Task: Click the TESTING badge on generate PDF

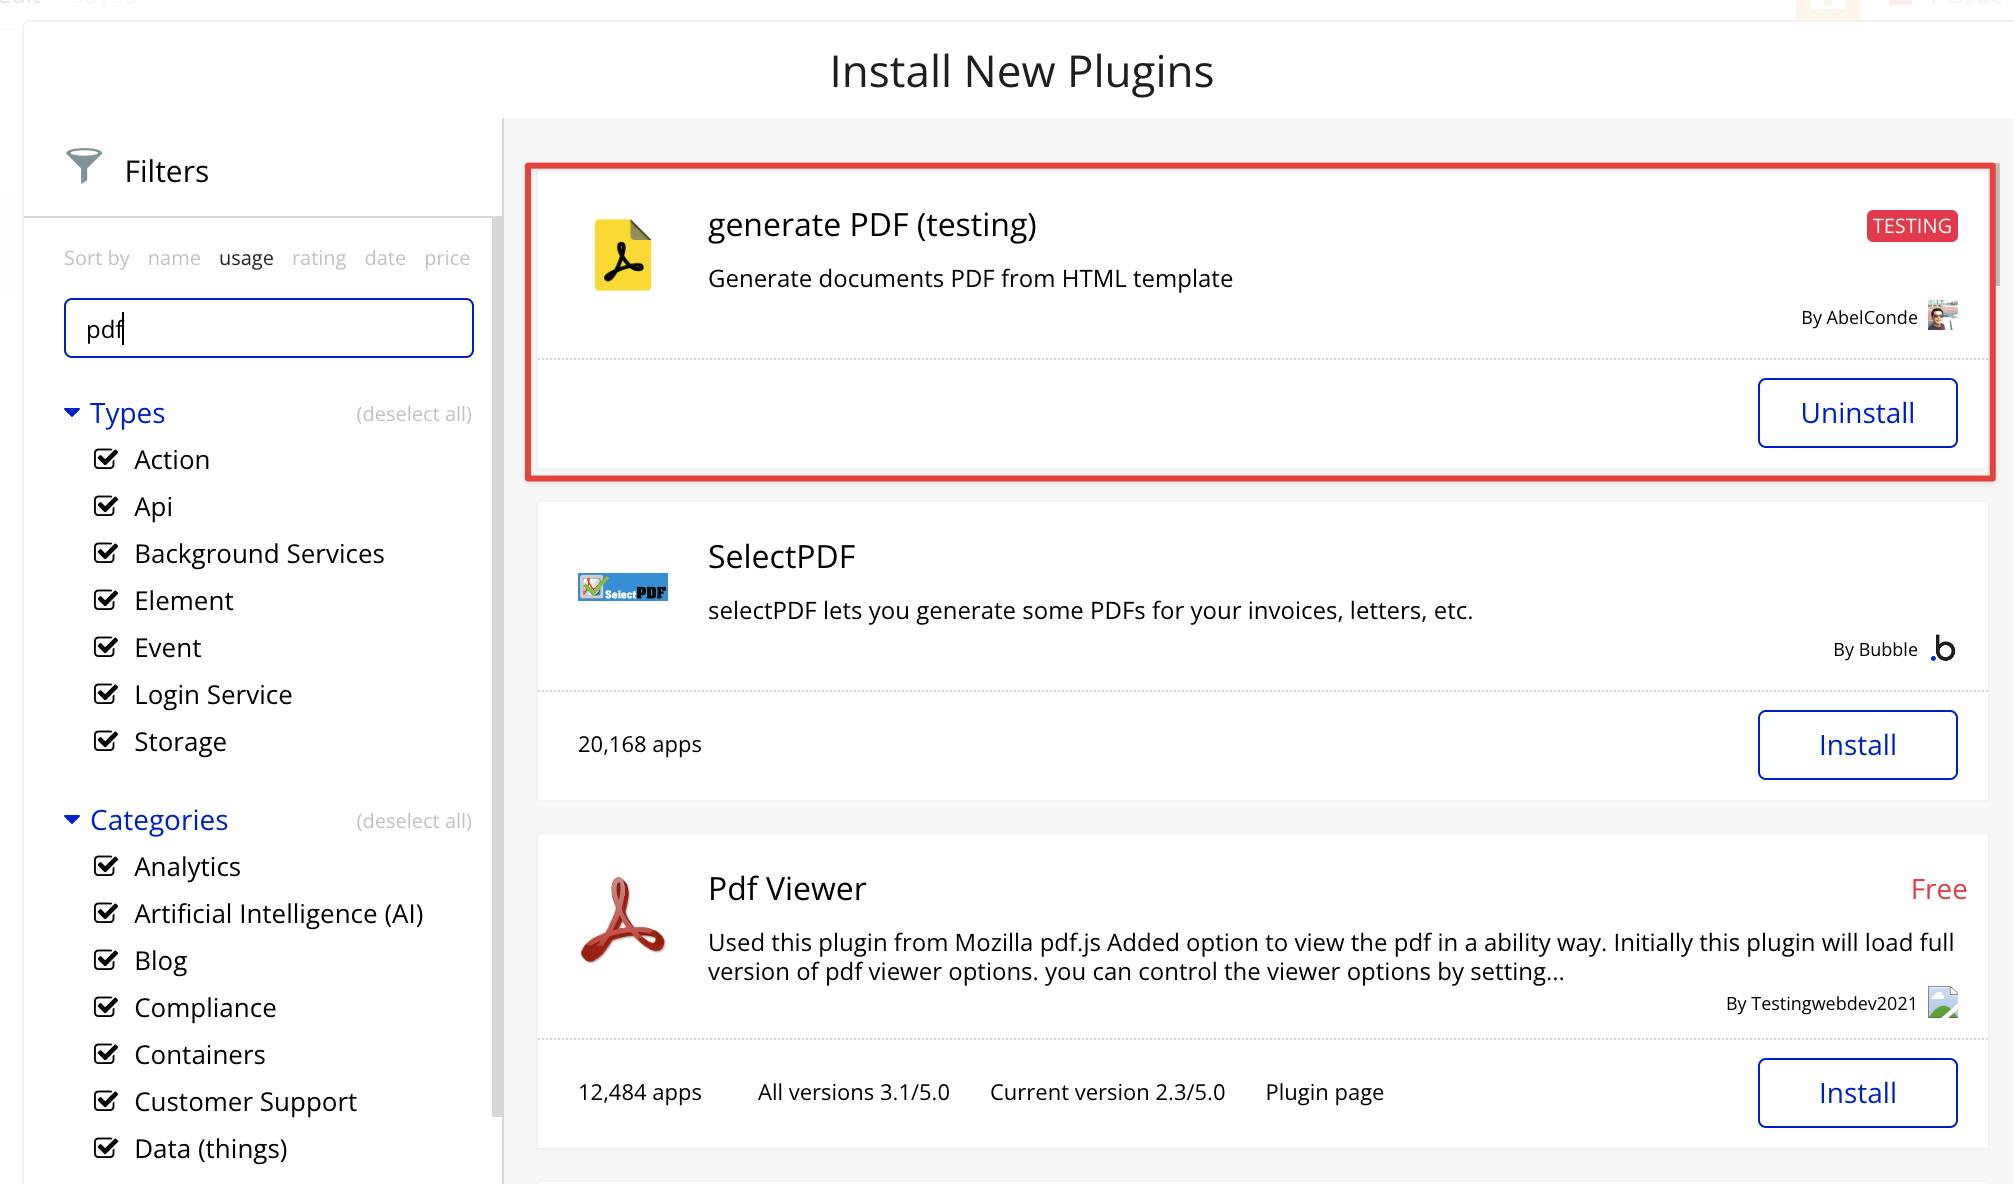Action: [1910, 226]
